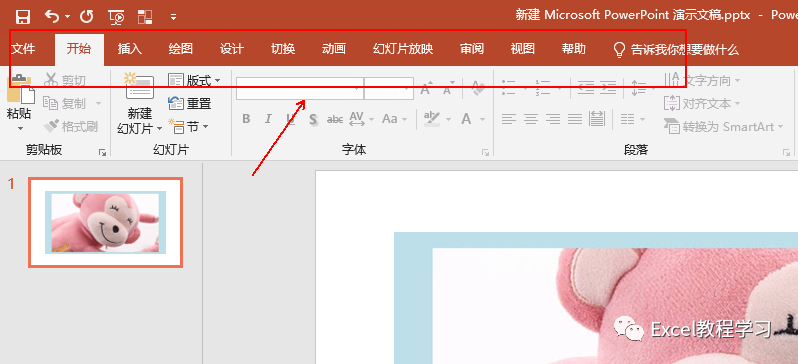Open the 视图 tab

523,49
